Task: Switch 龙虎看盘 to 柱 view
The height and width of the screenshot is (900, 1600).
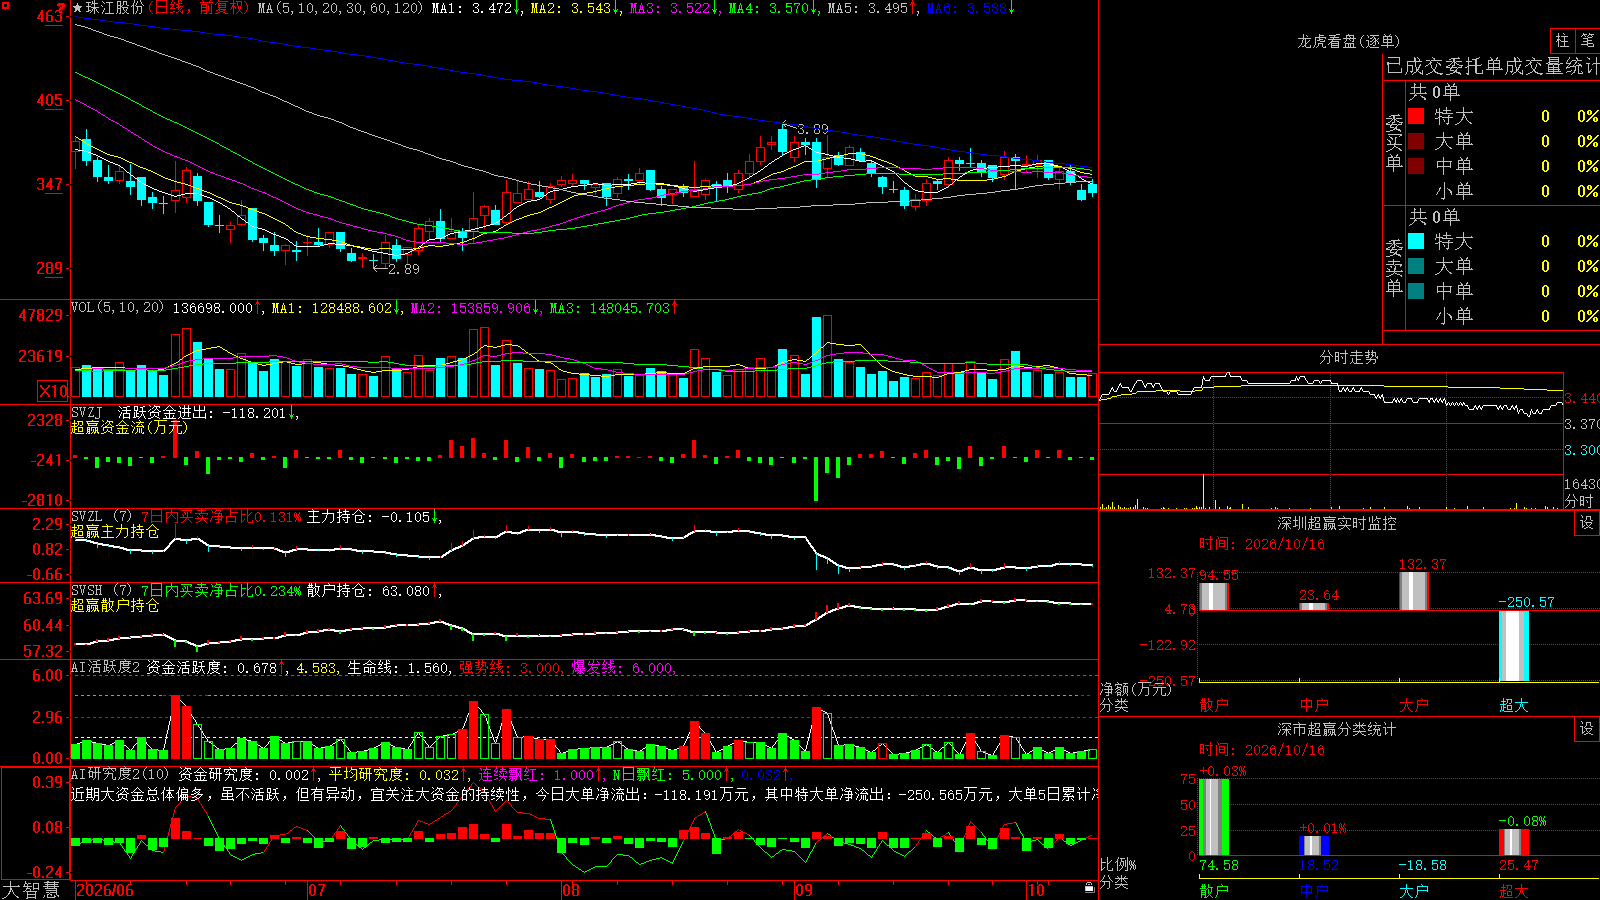Action: (1562, 40)
